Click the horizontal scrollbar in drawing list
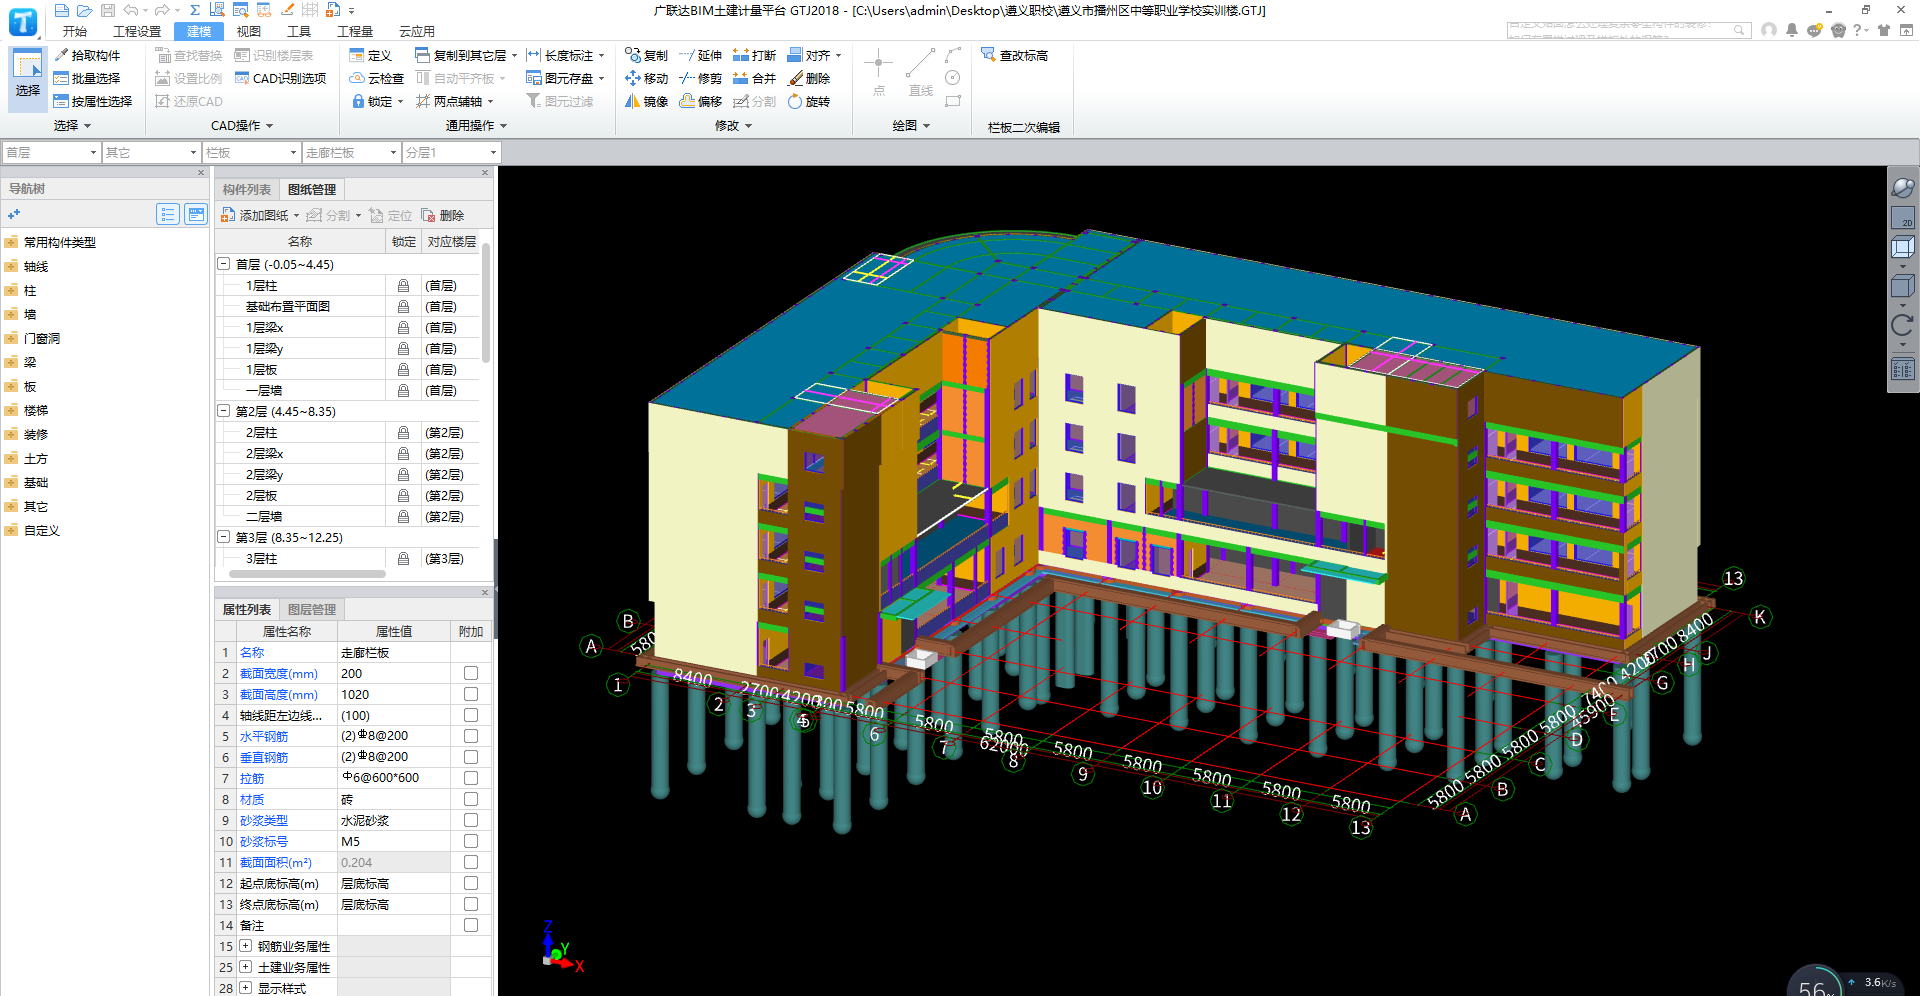This screenshot has width=1920, height=996. (x=307, y=574)
